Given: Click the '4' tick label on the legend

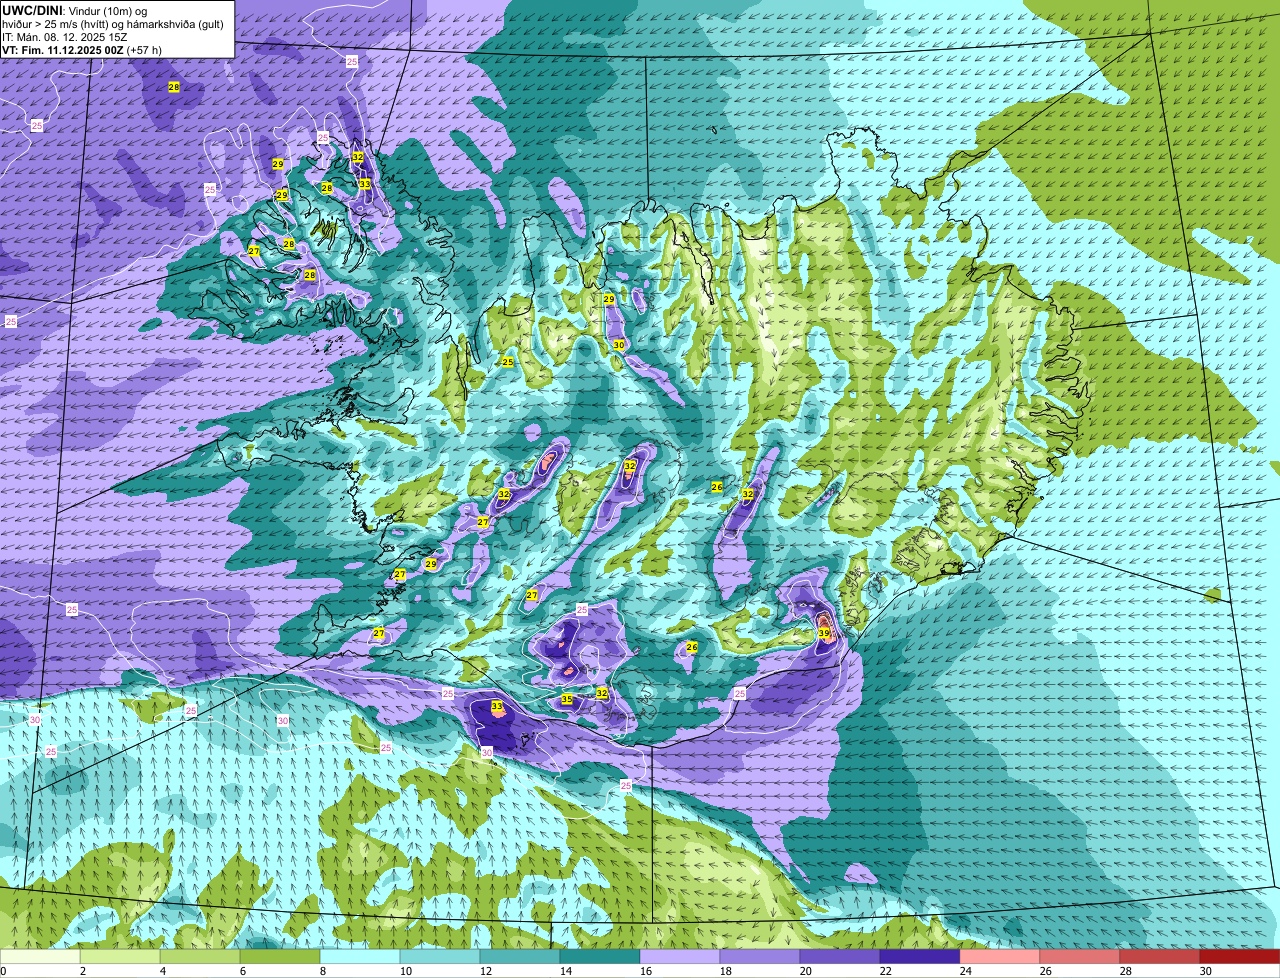Looking at the screenshot, I should tap(162, 971).
